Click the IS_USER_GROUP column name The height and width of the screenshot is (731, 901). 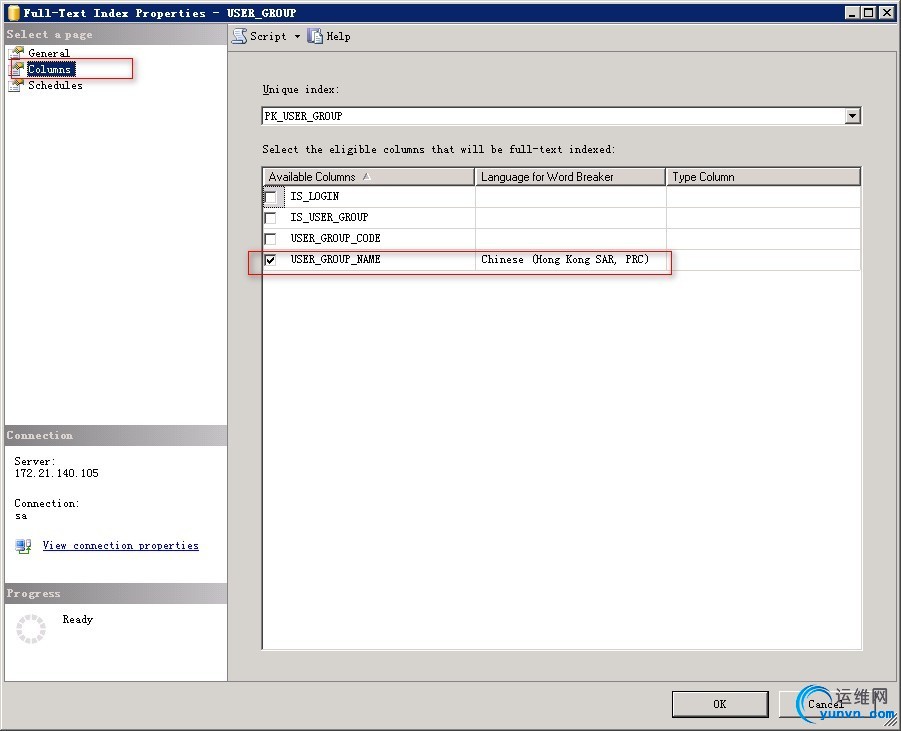tap(329, 217)
